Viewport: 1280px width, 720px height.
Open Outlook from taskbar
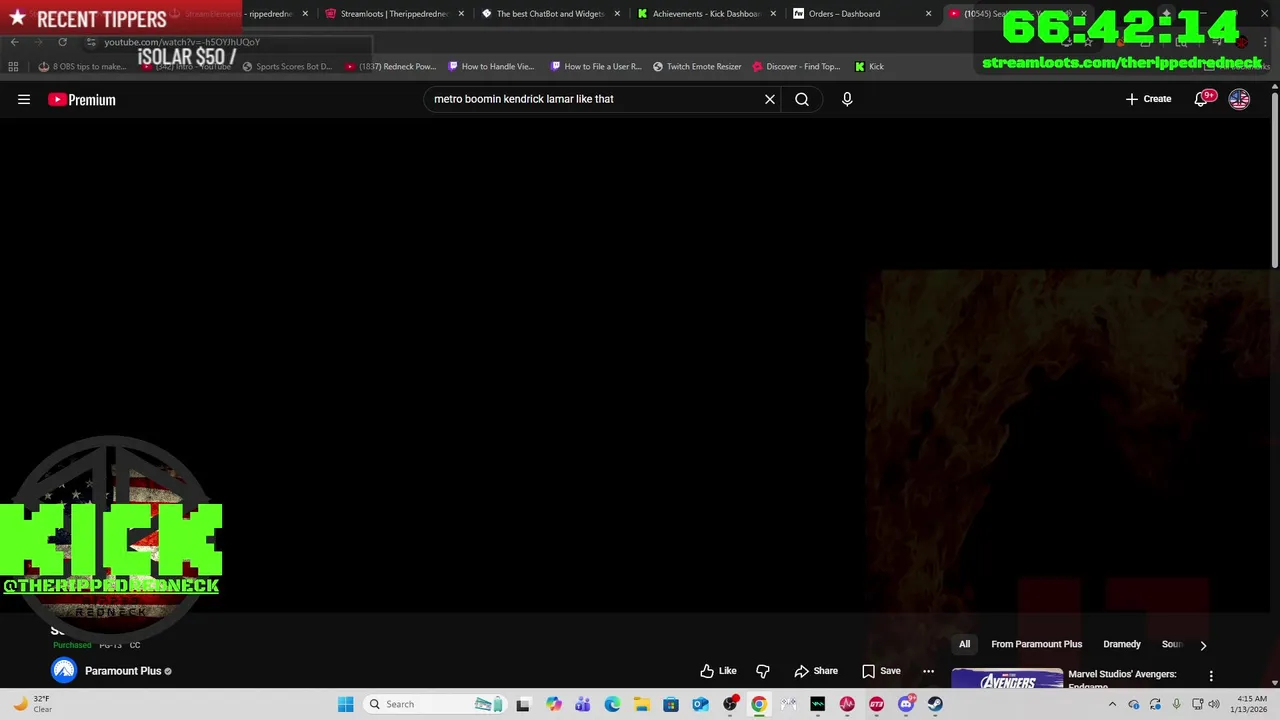700,704
